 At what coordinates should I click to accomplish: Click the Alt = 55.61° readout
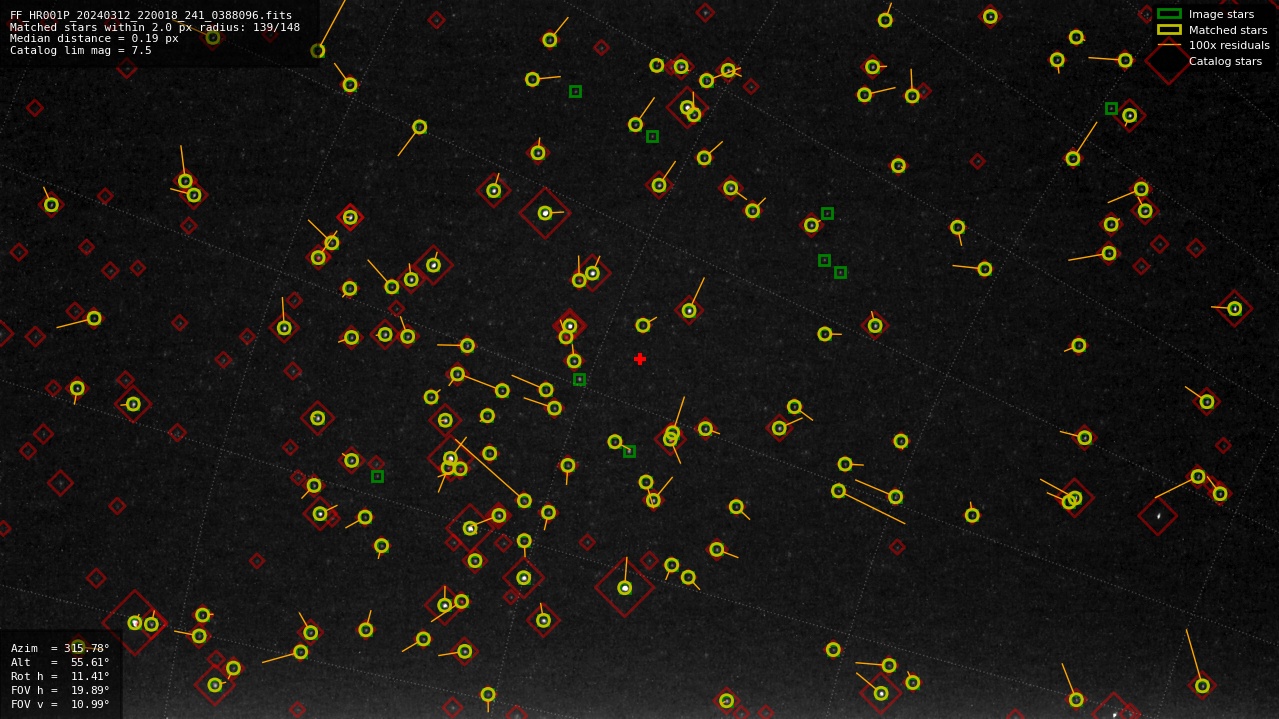(60, 662)
